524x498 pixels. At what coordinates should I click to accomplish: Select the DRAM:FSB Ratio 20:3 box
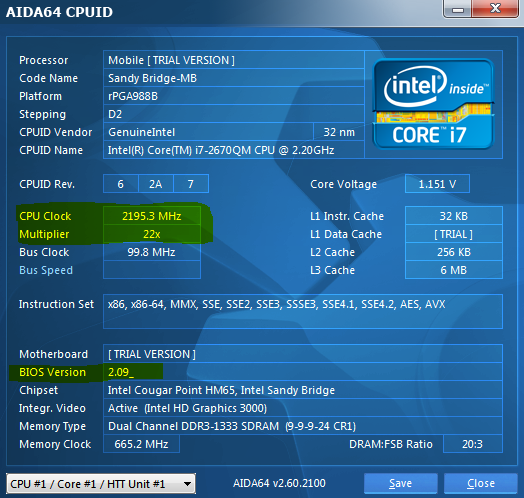473,444
